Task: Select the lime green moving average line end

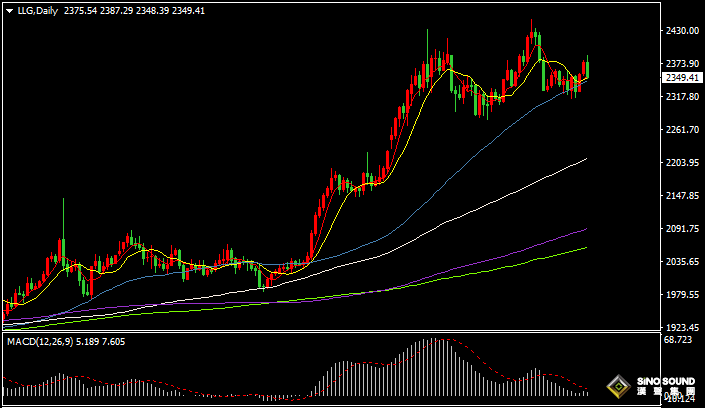Action: (585, 247)
